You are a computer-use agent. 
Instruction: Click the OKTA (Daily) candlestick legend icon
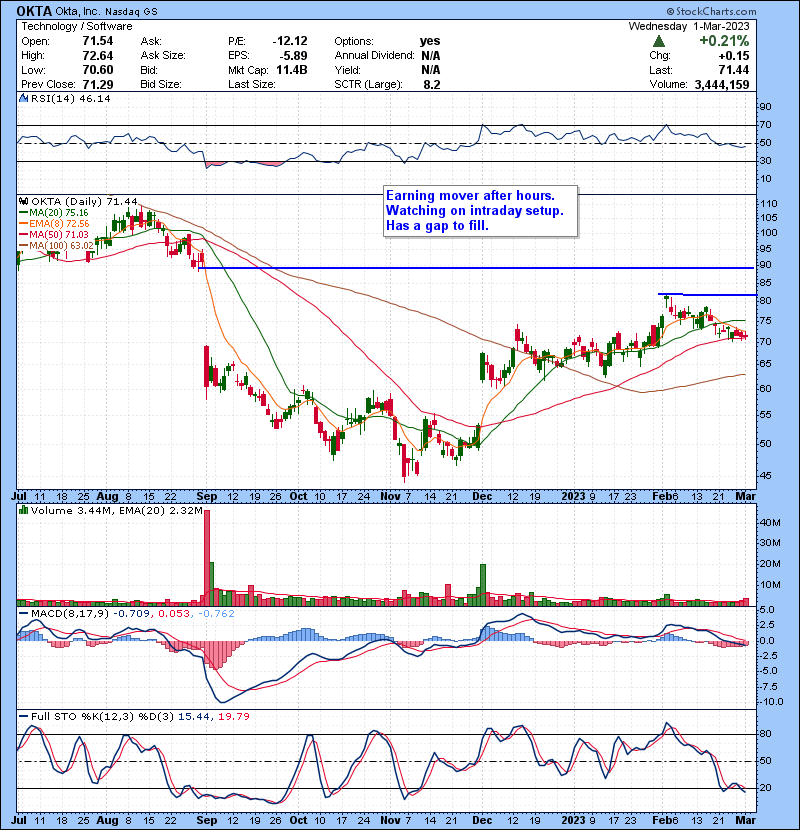(23, 201)
